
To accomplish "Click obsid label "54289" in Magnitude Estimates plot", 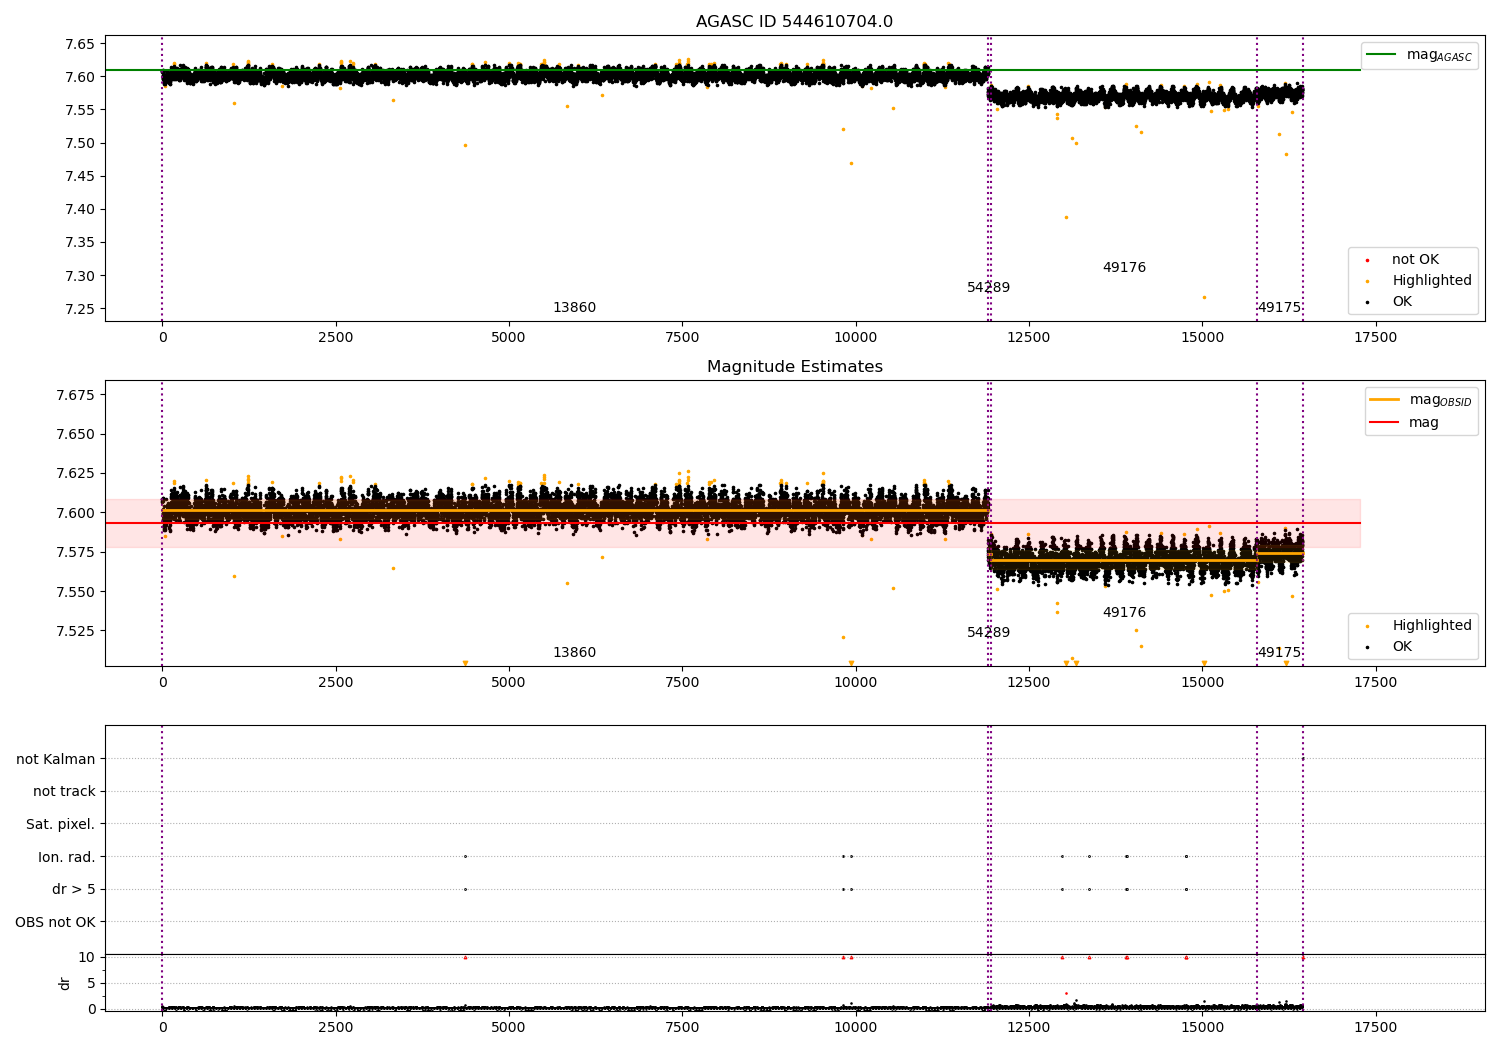I will tap(988, 633).
